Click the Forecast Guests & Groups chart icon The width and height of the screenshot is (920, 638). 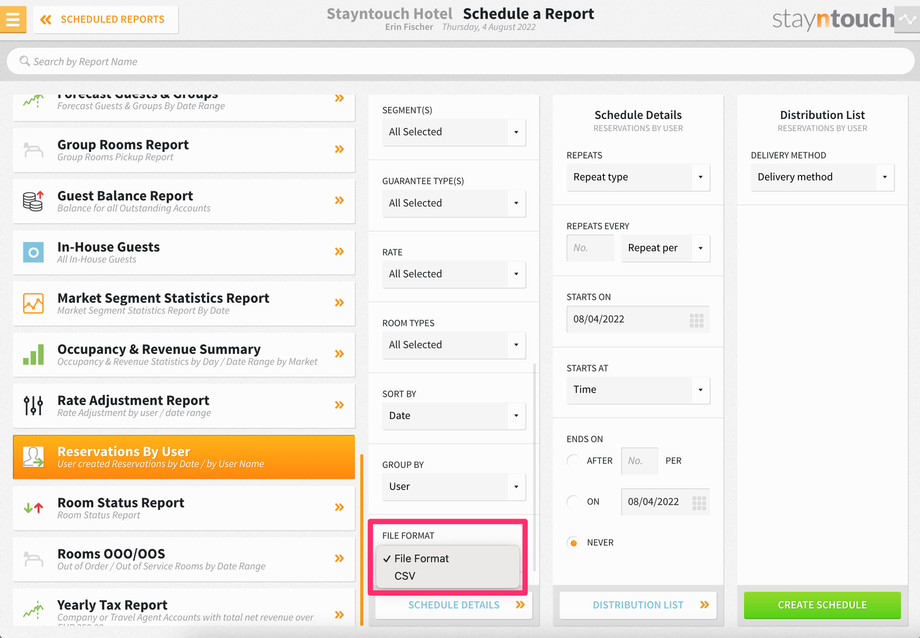pos(33,101)
